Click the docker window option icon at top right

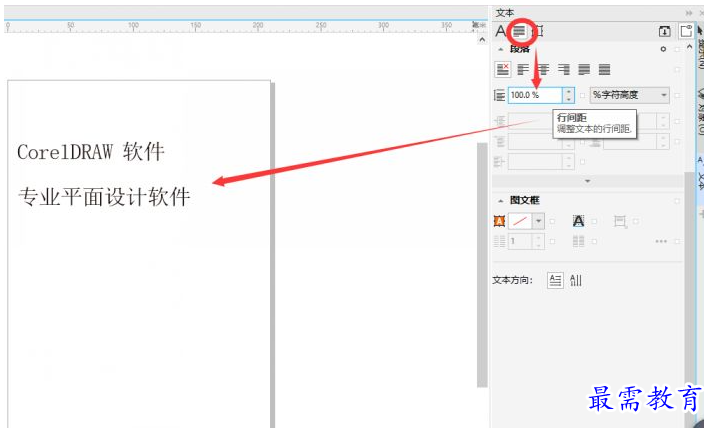(x=686, y=31)
